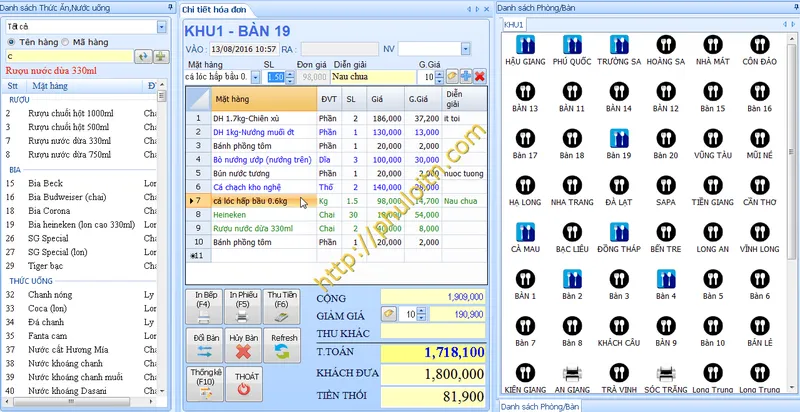This screenshot has width=800, height=412.
Task: Select the BÀN LẺ table icon
Action: [x=760, y=326]
